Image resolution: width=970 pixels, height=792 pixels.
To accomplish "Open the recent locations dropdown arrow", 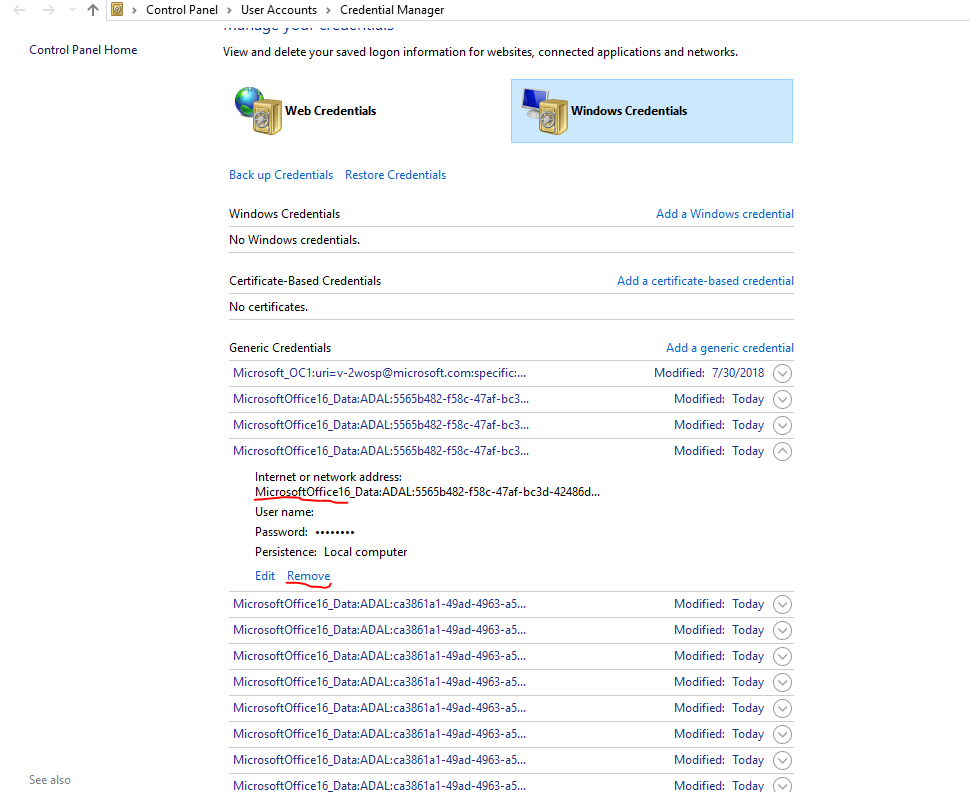I will (72, 10).
